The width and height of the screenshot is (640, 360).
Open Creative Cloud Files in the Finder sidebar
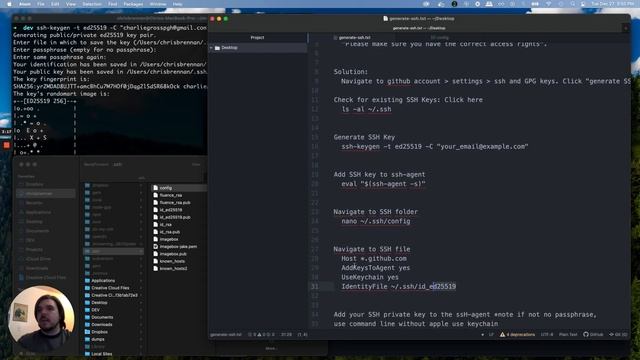(42, 278)
